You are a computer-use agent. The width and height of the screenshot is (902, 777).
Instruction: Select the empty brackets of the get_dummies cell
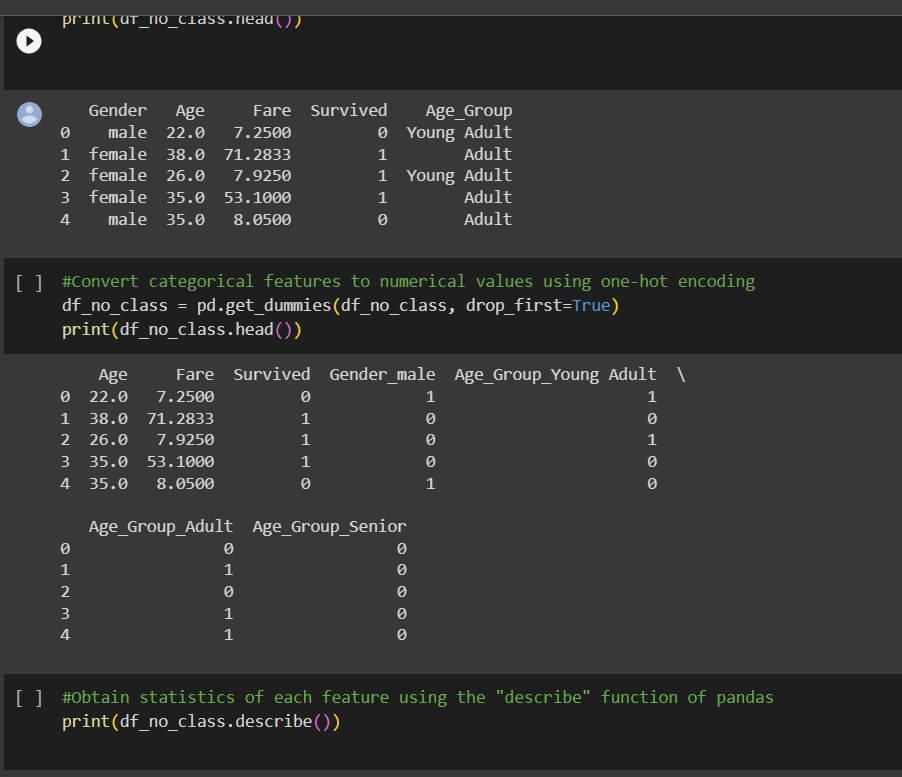[29, 283]
